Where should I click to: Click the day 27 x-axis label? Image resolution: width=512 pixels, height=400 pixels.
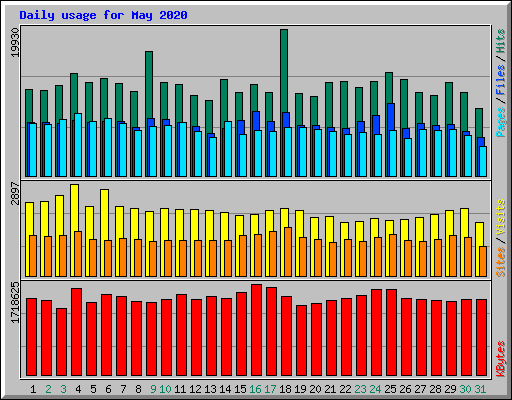coord(420,389)
